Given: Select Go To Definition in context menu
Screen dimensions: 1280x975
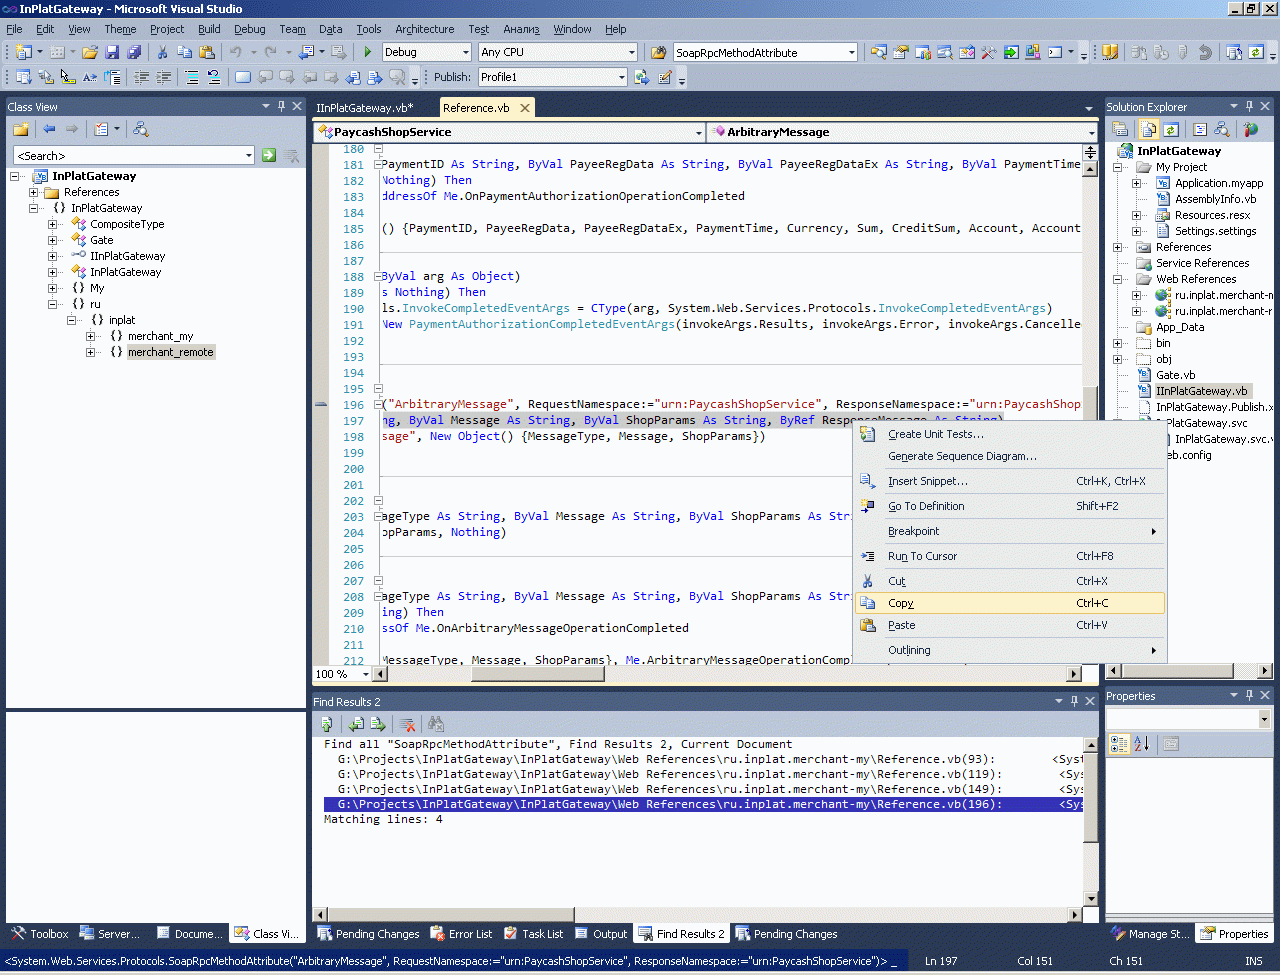Looking at the screenshot, I should (x=926, y=506).
